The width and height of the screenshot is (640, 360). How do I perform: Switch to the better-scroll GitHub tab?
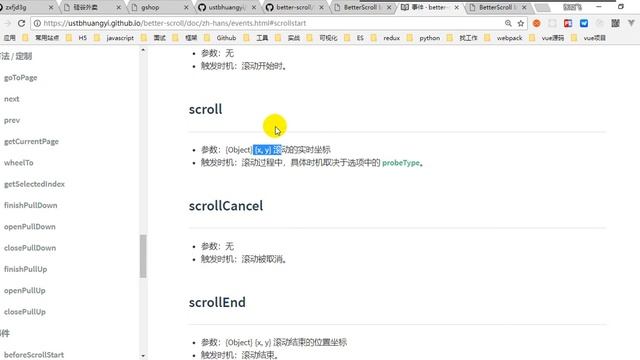click(x=294, y=7)
